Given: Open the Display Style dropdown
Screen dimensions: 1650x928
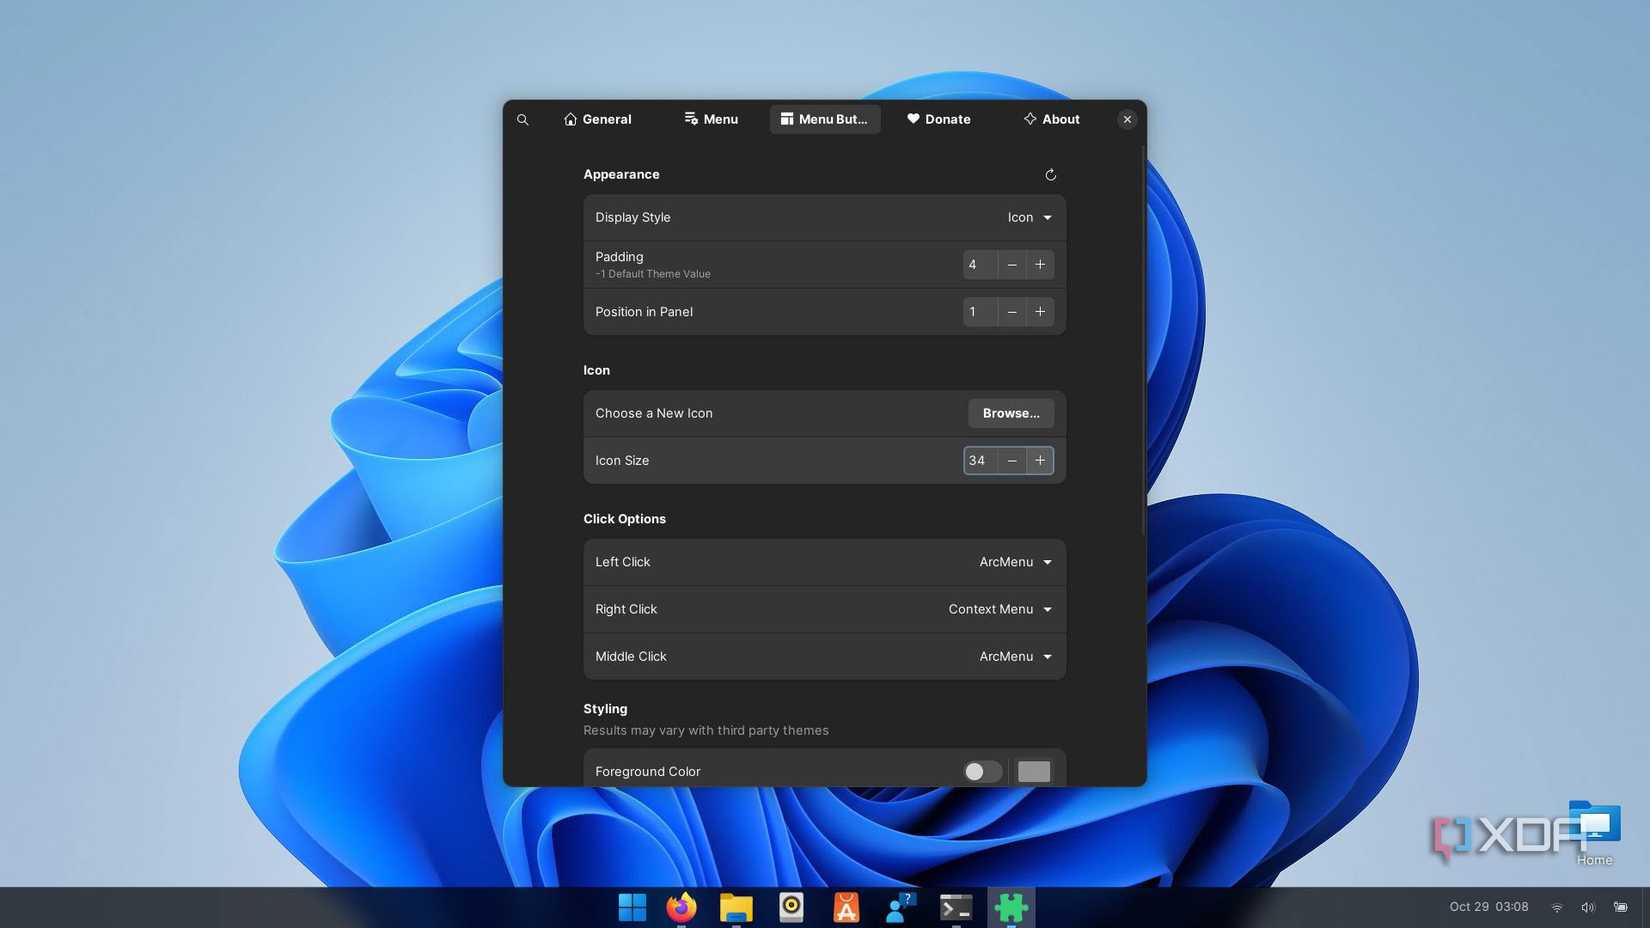Looking at the screenshot, I should pos(1029,217).
